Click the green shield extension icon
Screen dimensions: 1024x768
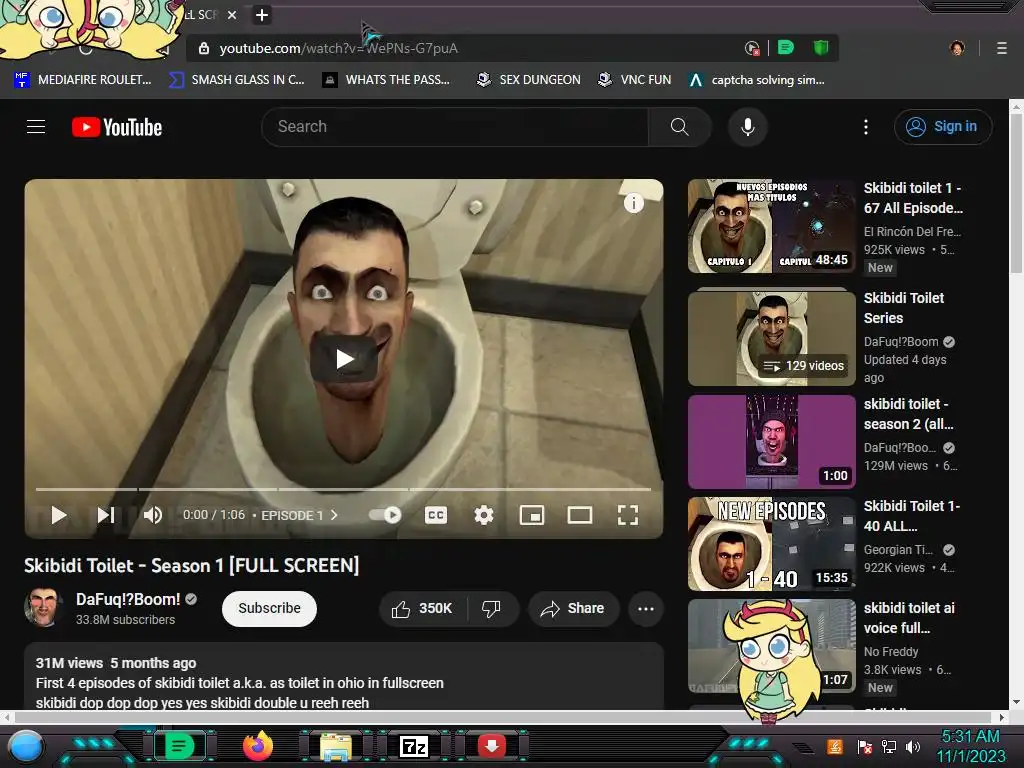click(820, 48)
